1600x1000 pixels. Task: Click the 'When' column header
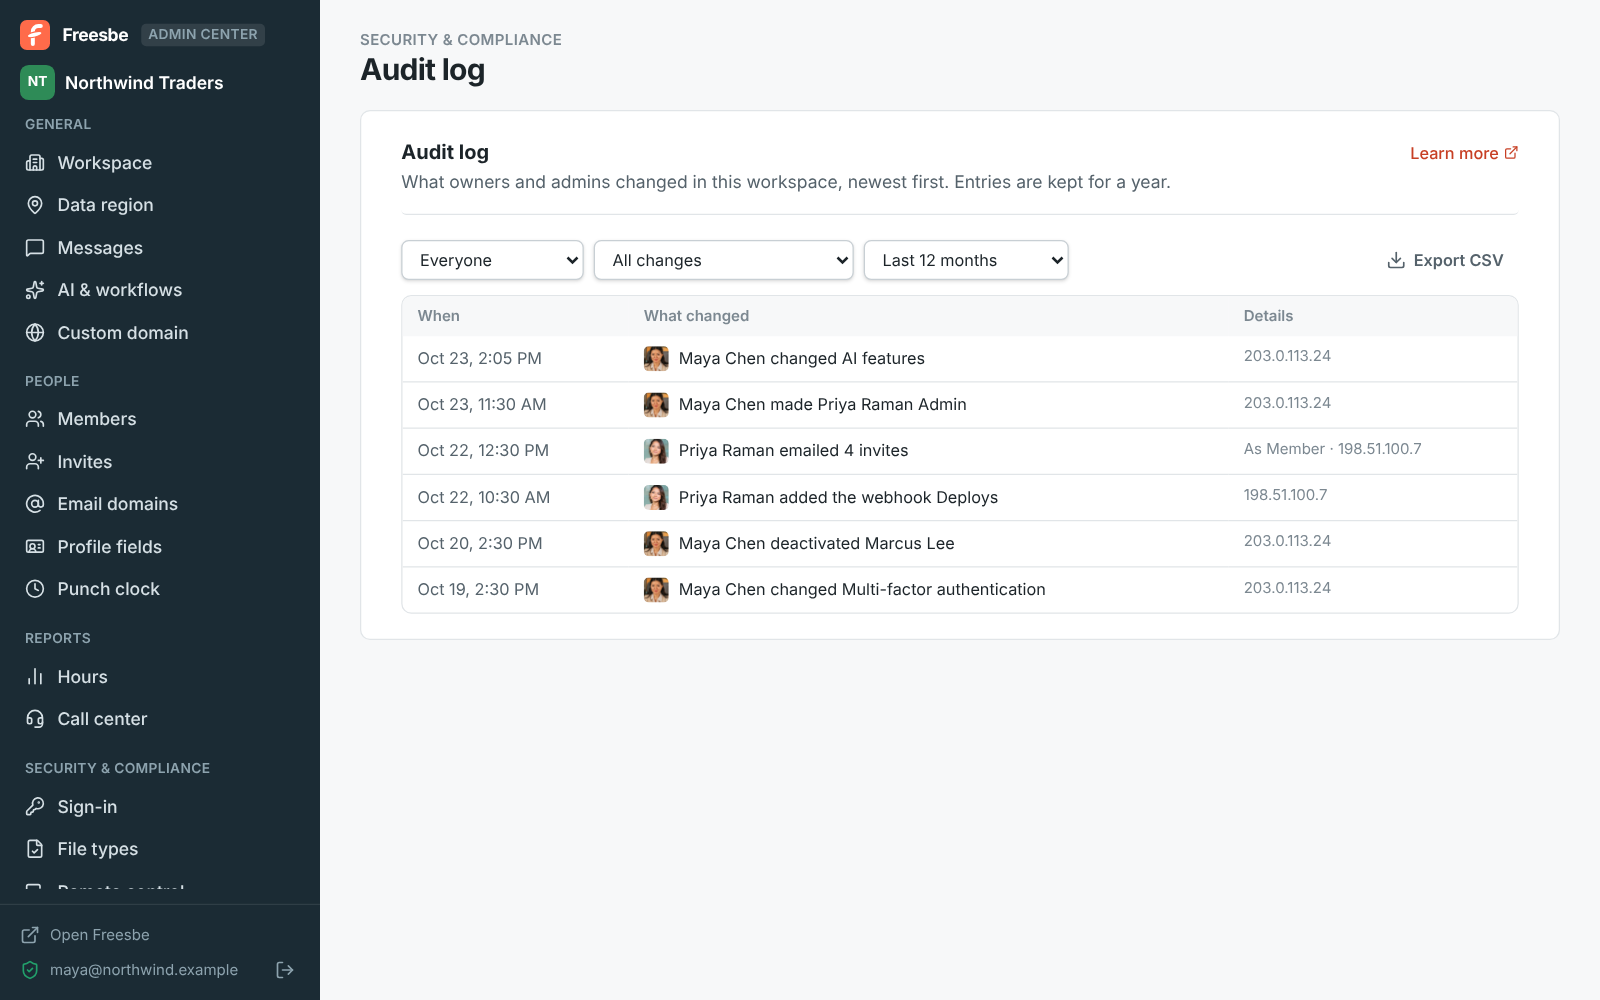point(439,316)
